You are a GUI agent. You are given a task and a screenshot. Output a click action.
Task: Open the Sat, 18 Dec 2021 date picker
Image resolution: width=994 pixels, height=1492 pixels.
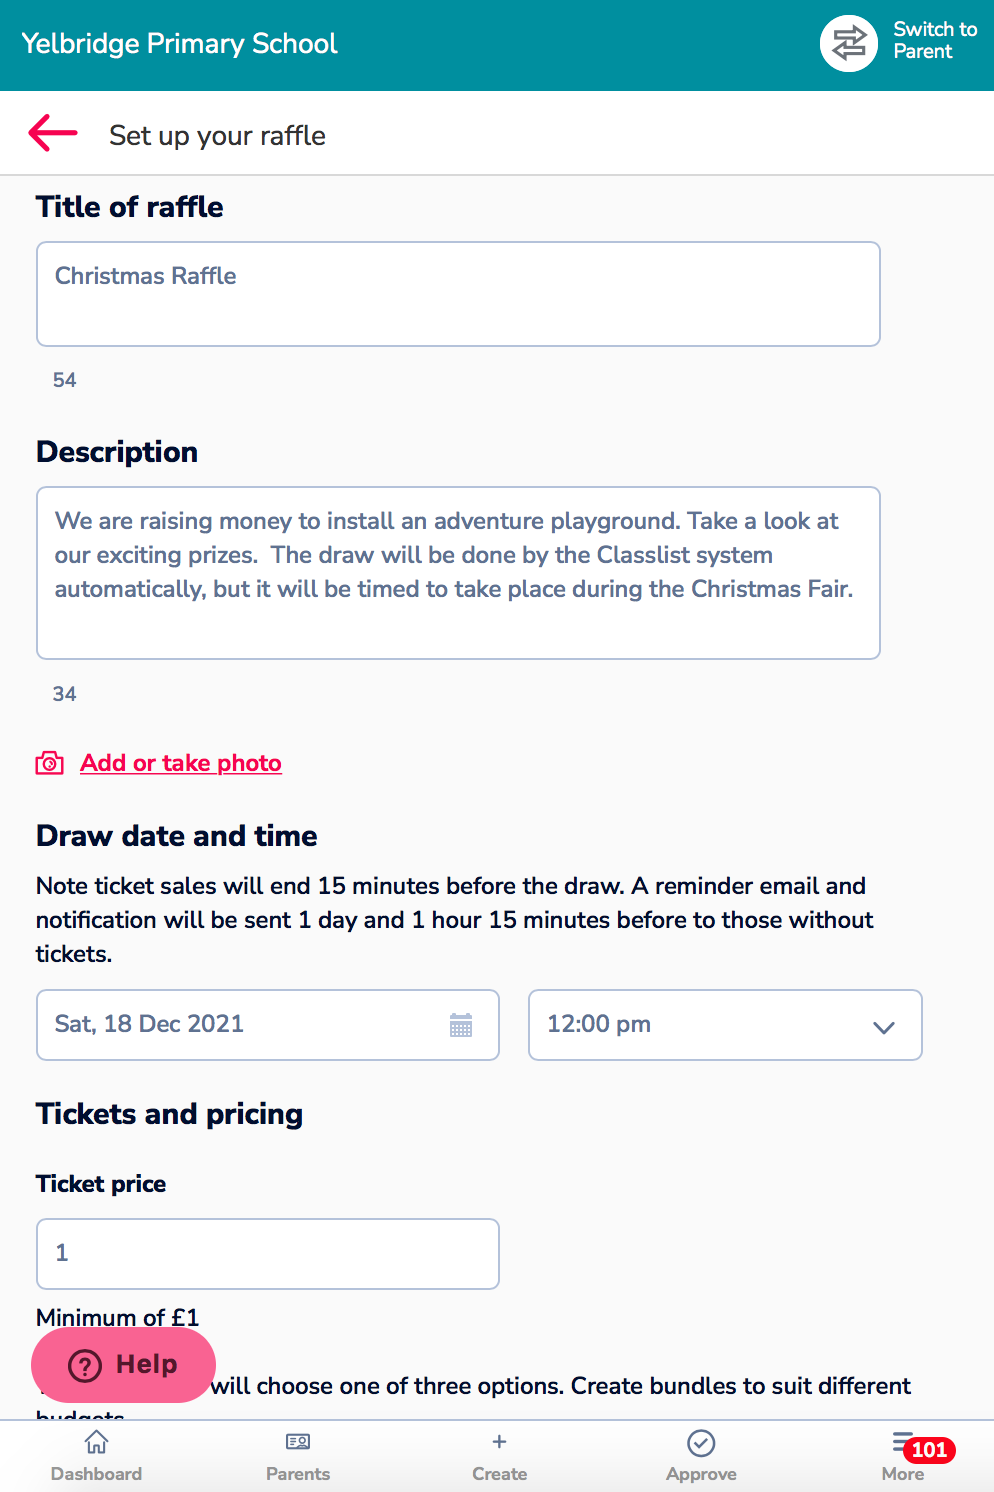tap(268, 1025)
